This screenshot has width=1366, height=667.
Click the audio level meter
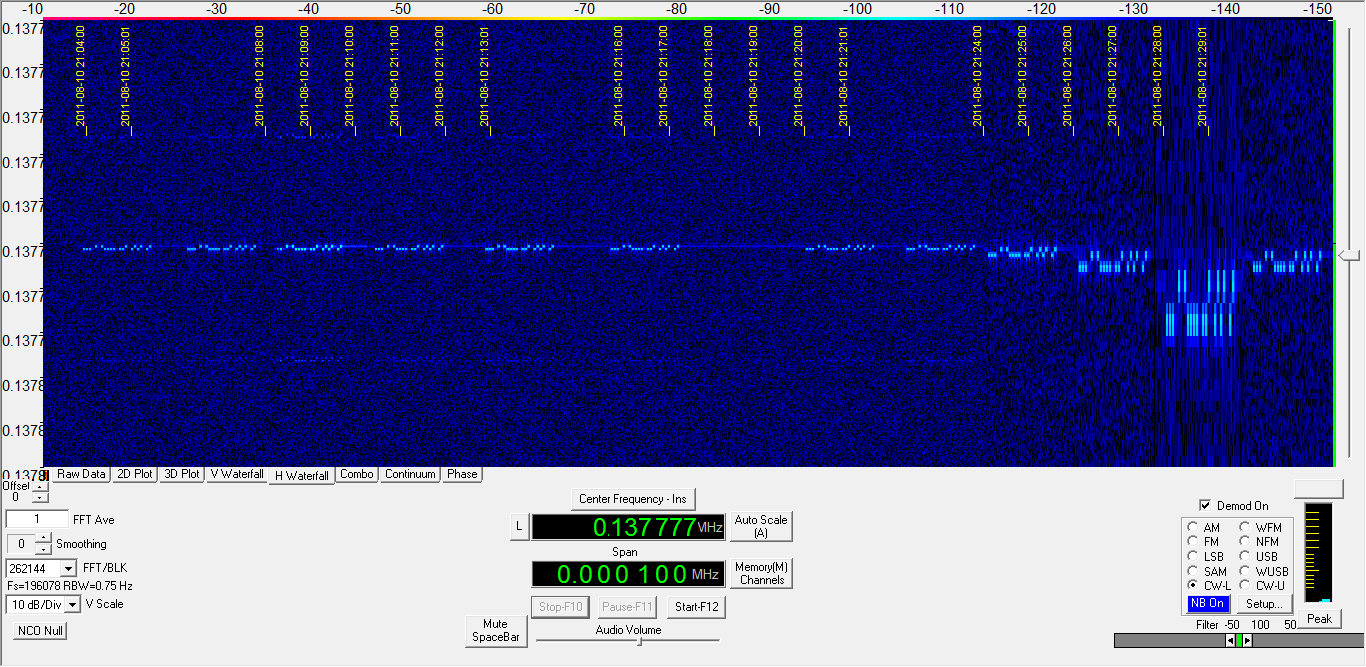pos(1318,553)
